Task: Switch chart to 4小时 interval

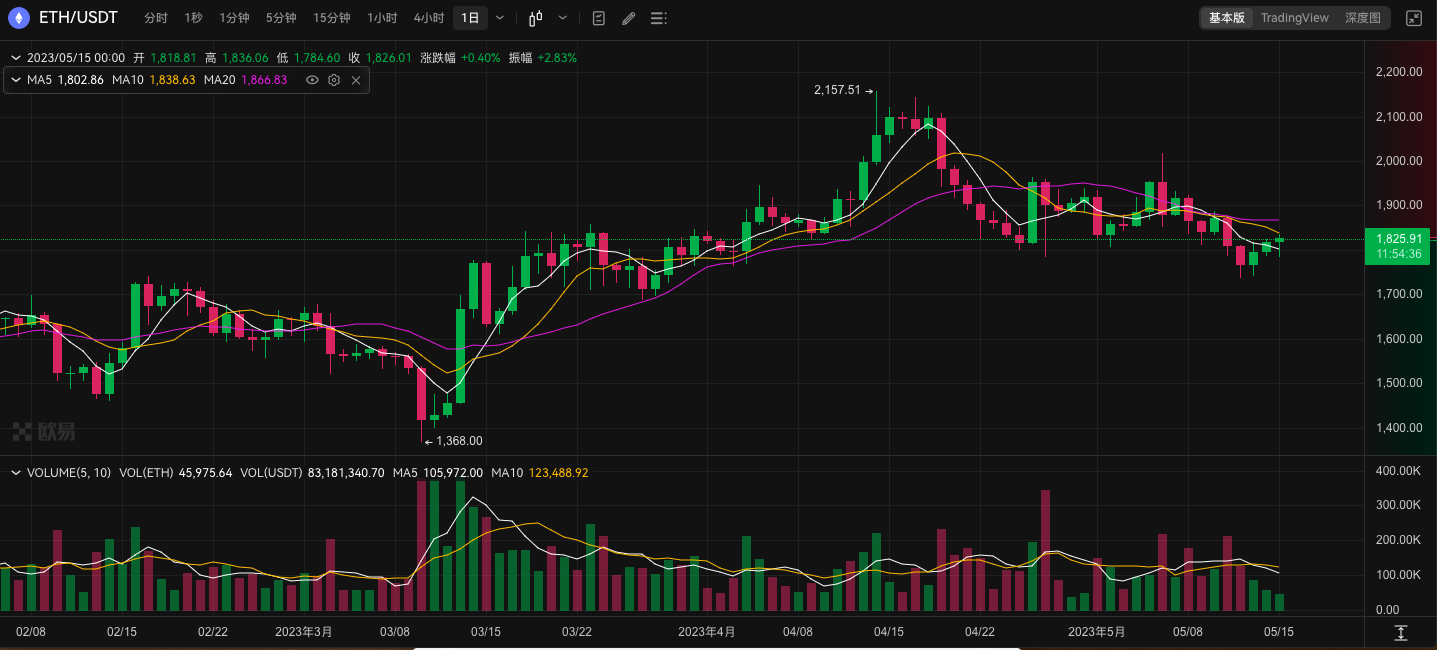Action: [x=429, y=18]
